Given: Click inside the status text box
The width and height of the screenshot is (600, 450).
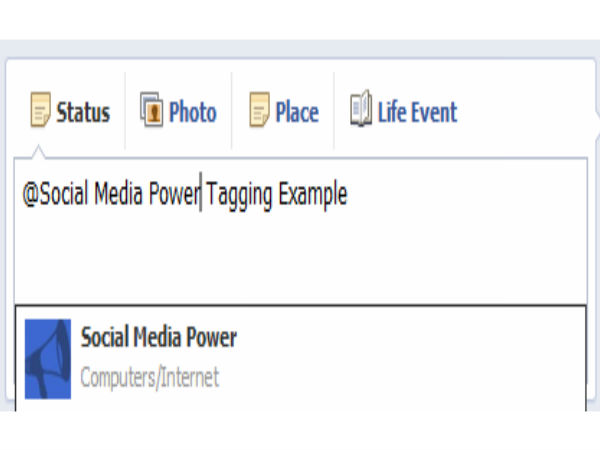Looking at the screenshot, I should (x=301, y=231).
